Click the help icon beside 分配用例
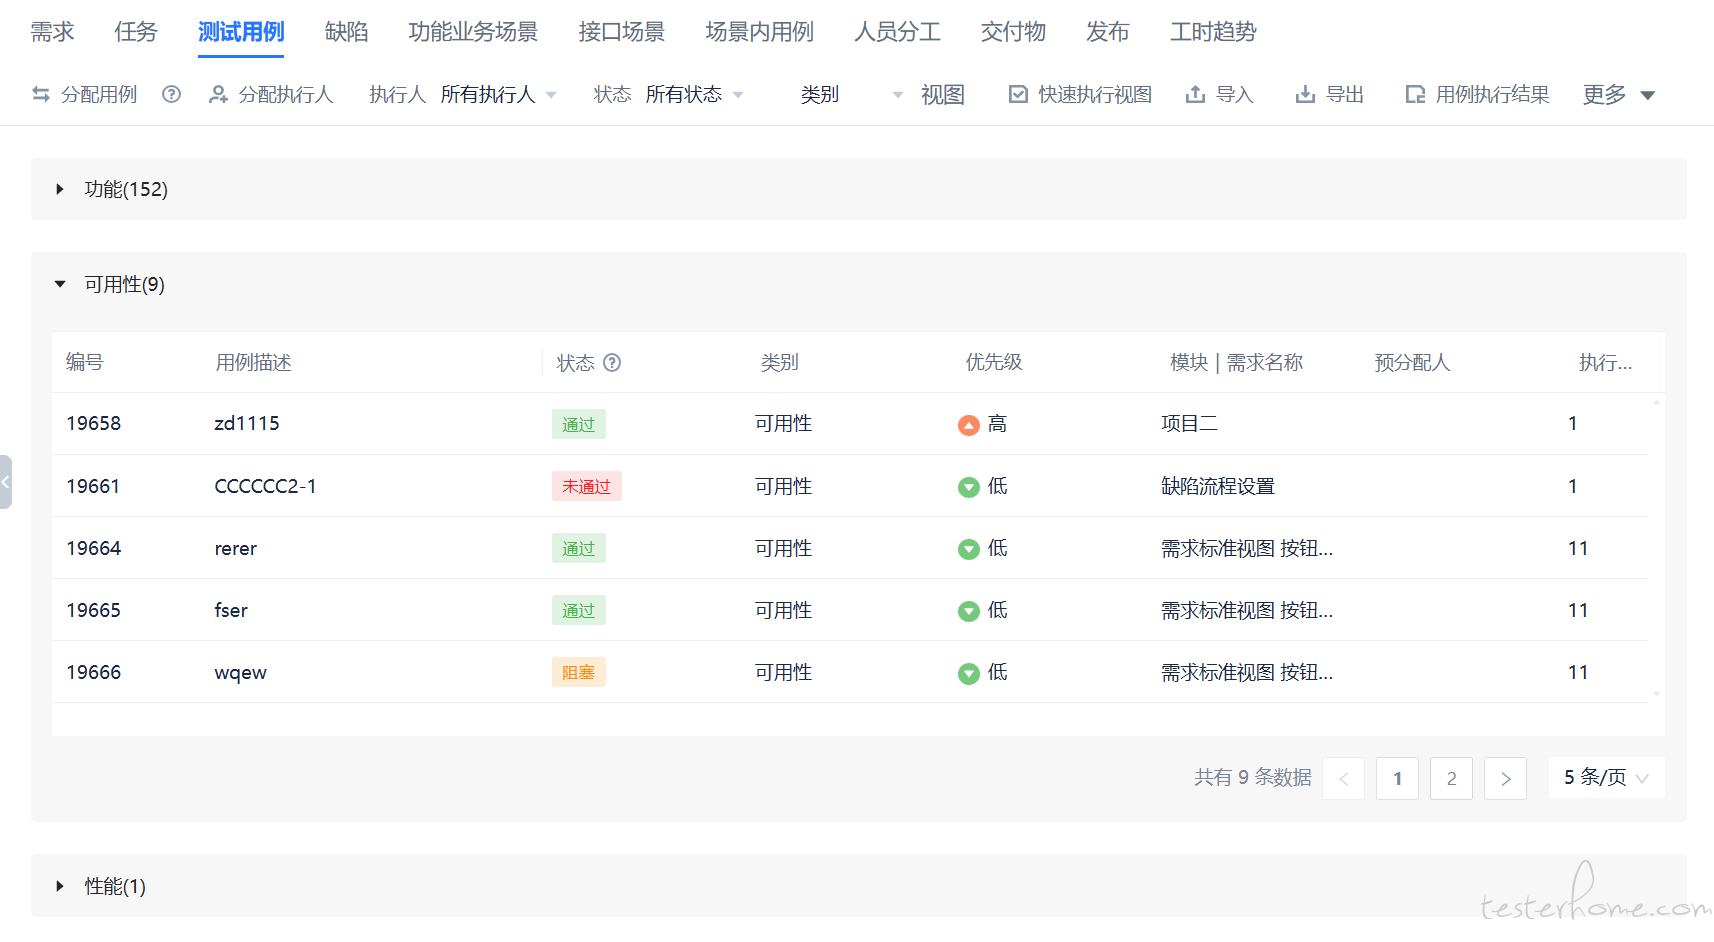The width and height of the screenshot is (1714, 942). pos(171,94)
